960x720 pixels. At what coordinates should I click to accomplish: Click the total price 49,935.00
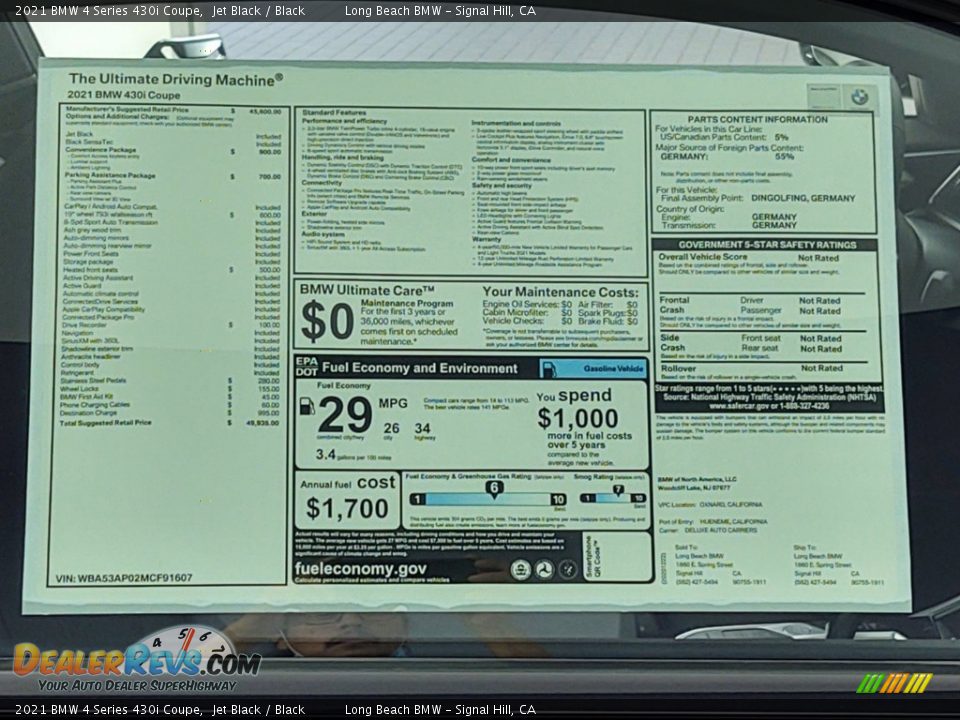[x=263, y=422]
